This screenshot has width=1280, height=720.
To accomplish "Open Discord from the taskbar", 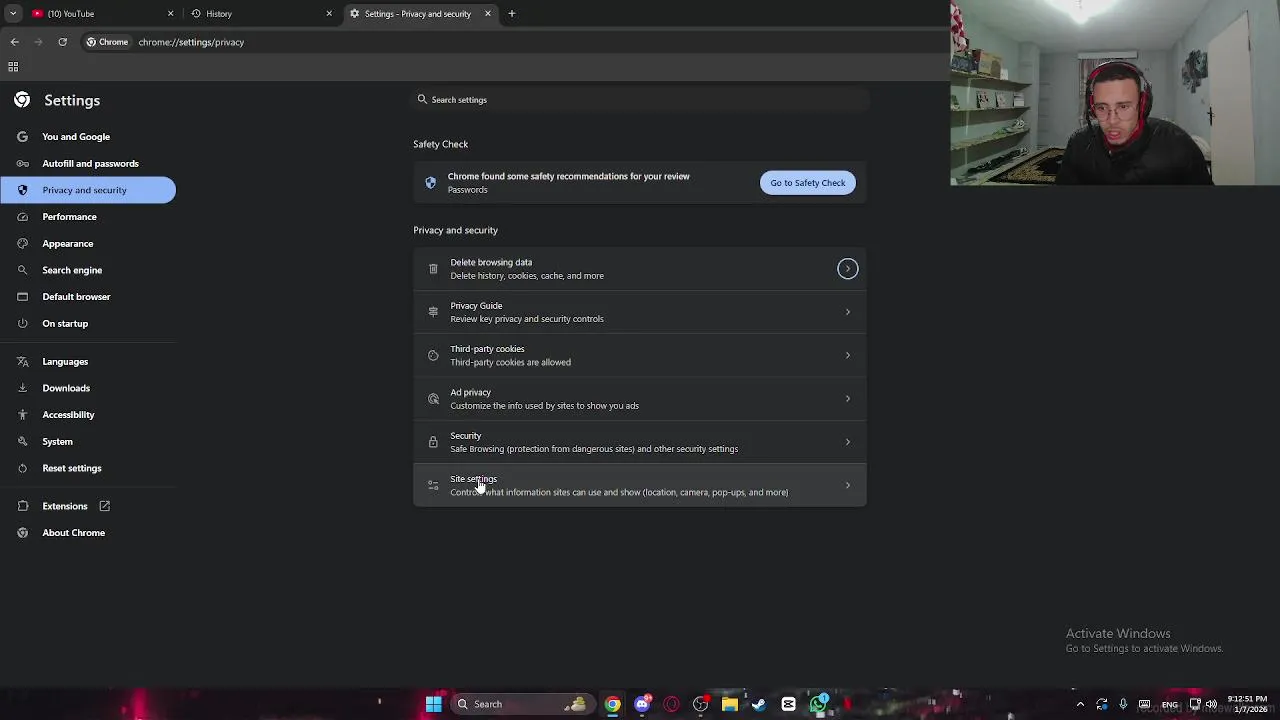I will pyautogui.click(x=642, y=704).
